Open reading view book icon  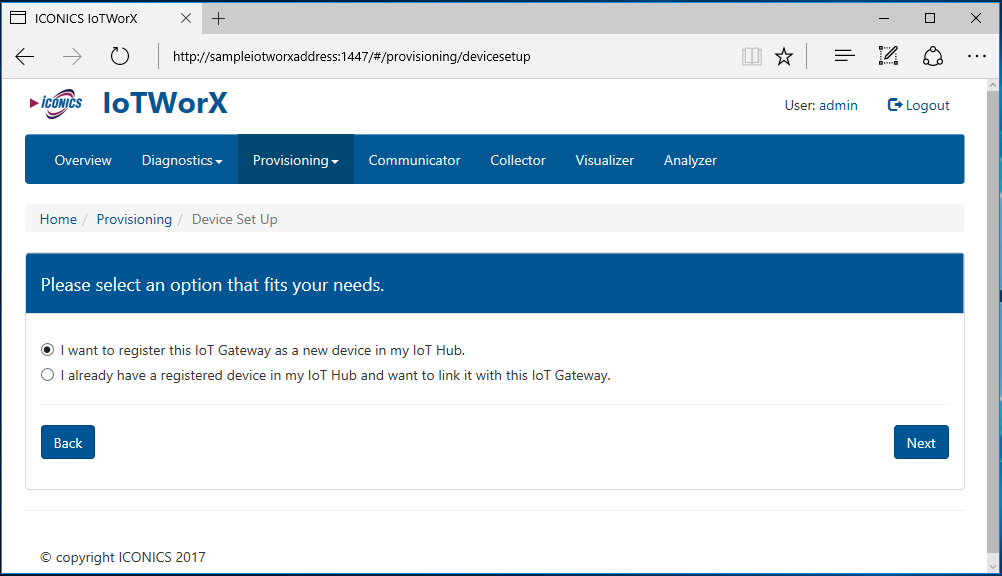click(752, 57)
